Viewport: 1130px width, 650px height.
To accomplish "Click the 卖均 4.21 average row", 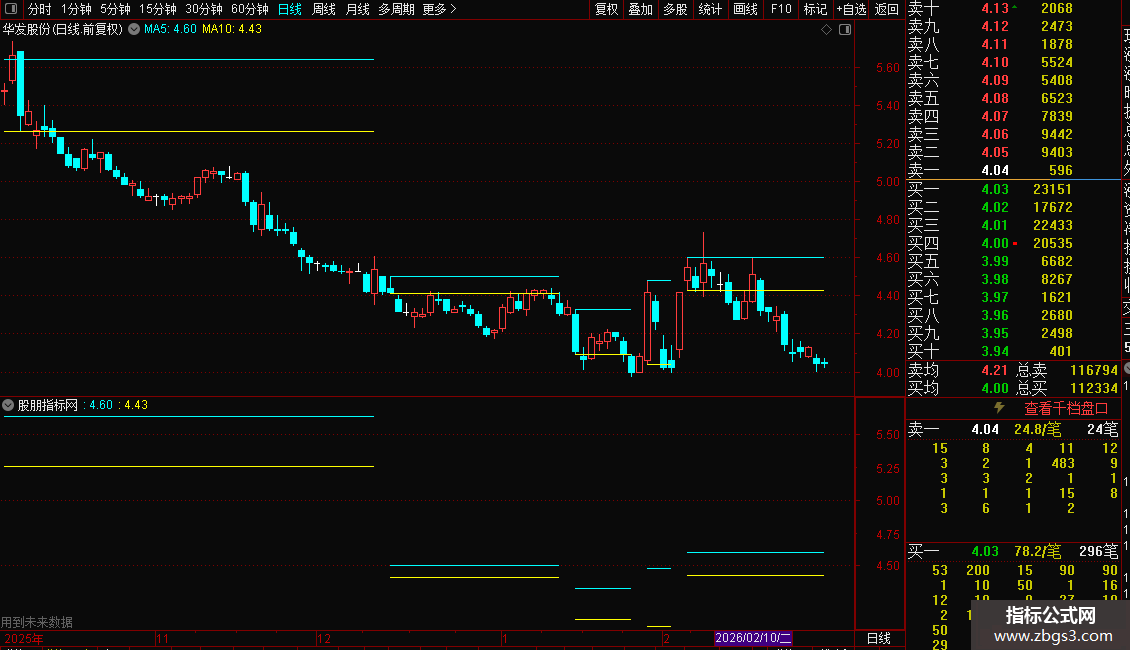I will point(958,370).
